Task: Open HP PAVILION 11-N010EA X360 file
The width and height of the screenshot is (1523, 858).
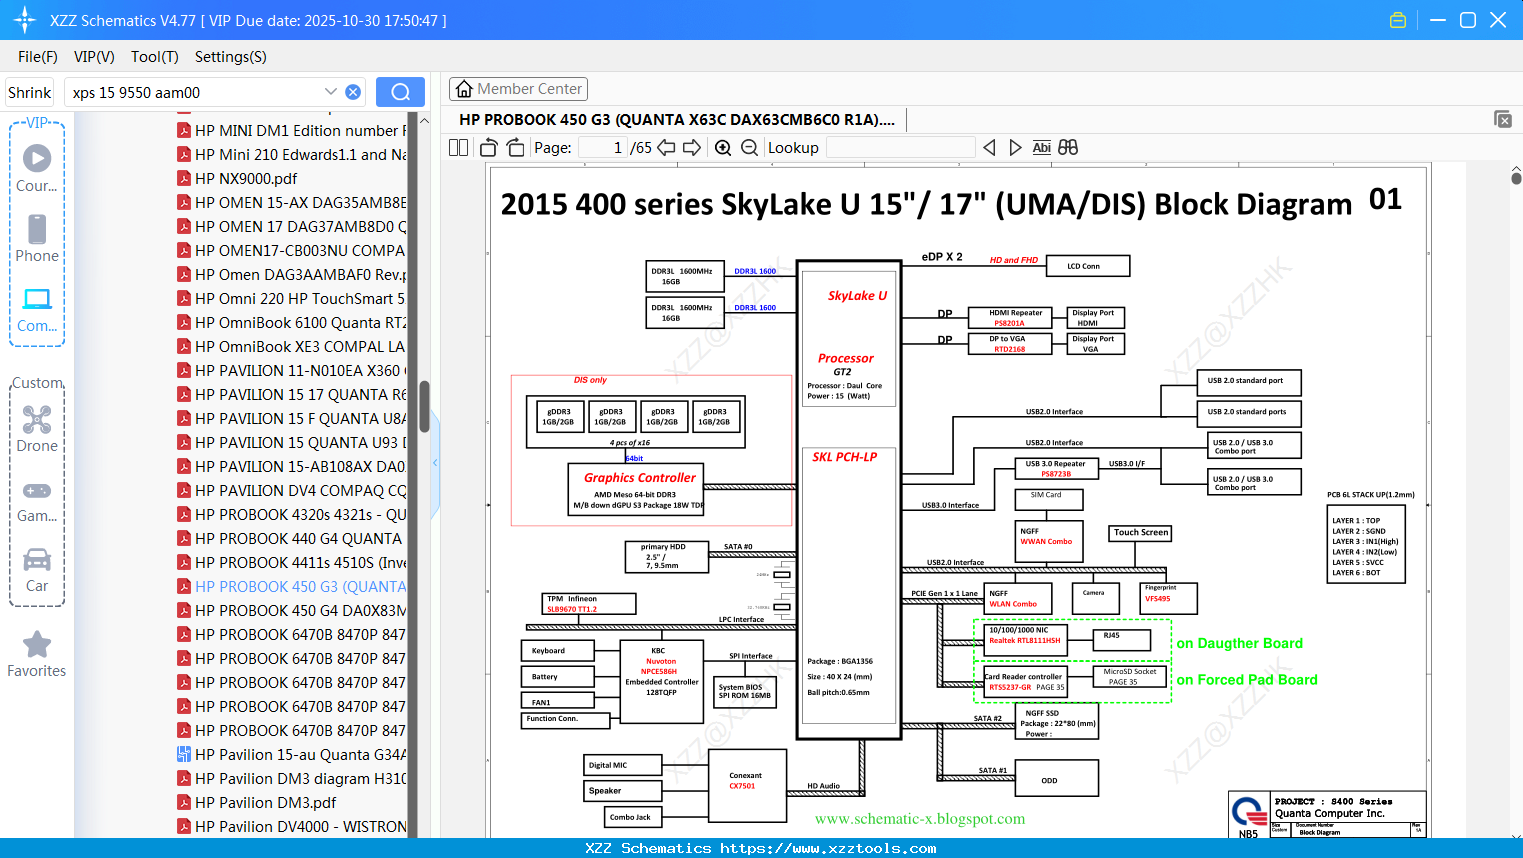Action: click(292, 370)
